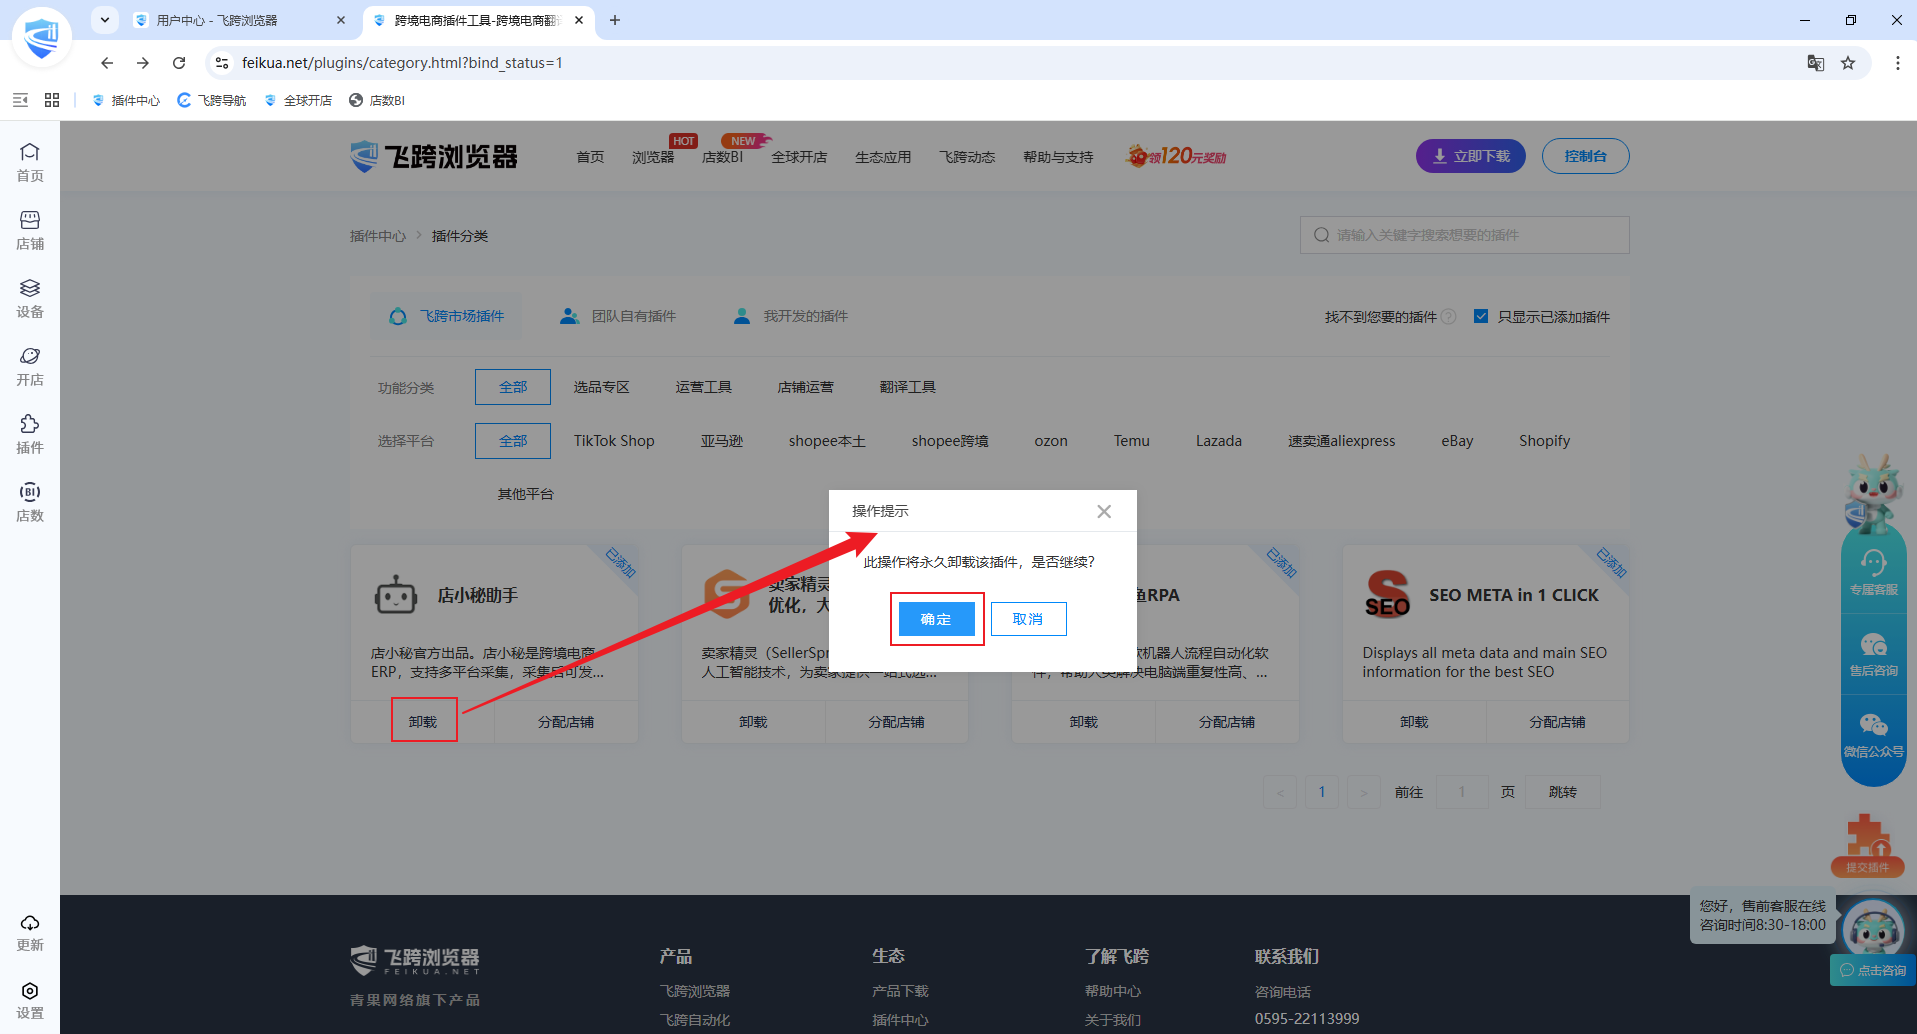This screenshot has width=1917, height=1034.
Task: Open 插件中心 breadcrumb link
Action: 378,236
